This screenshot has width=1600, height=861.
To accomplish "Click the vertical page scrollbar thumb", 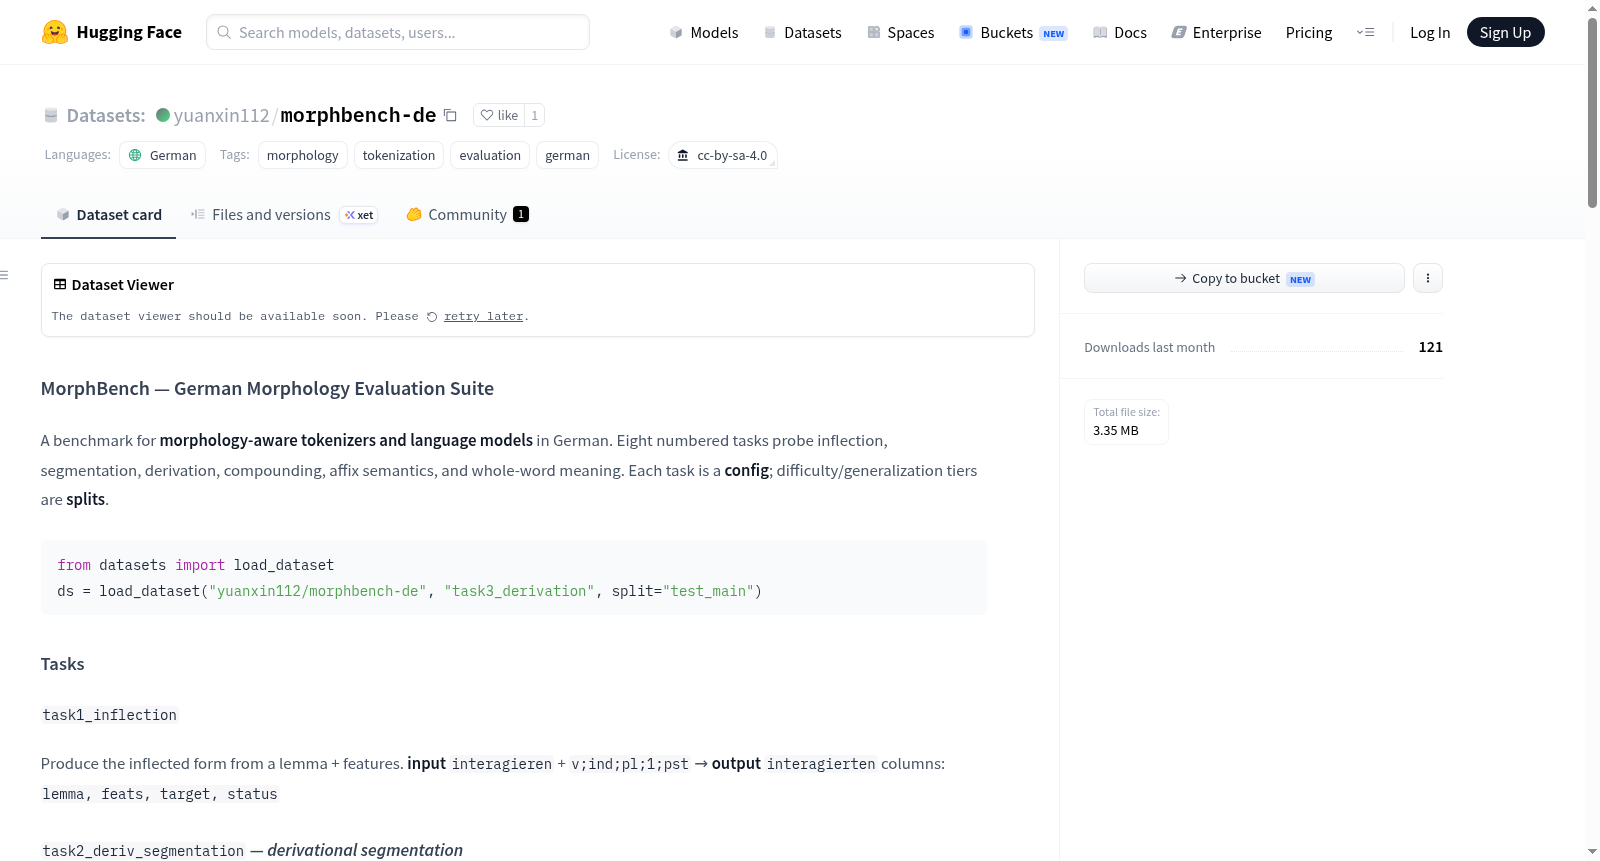I will pos(1592,112).
